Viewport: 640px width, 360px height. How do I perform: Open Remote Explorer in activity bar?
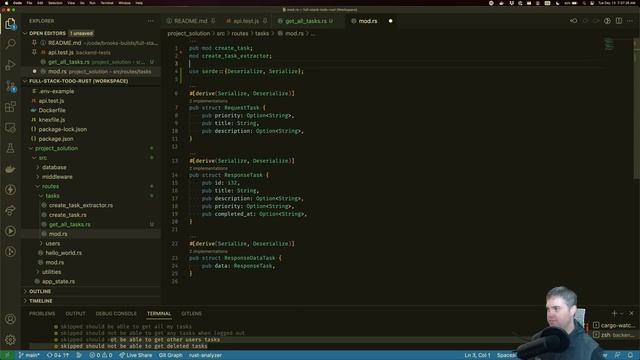[x=10, y=127]
